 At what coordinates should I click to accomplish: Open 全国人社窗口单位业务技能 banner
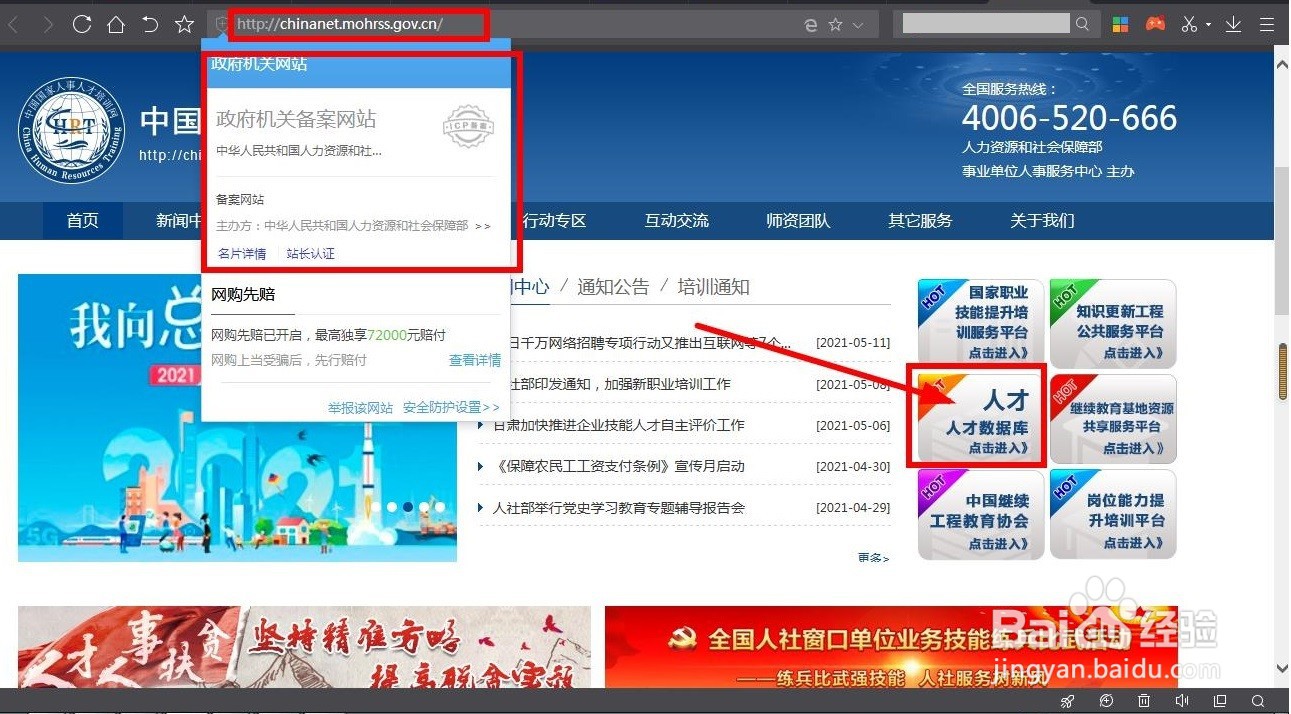(x=891, y=647)
